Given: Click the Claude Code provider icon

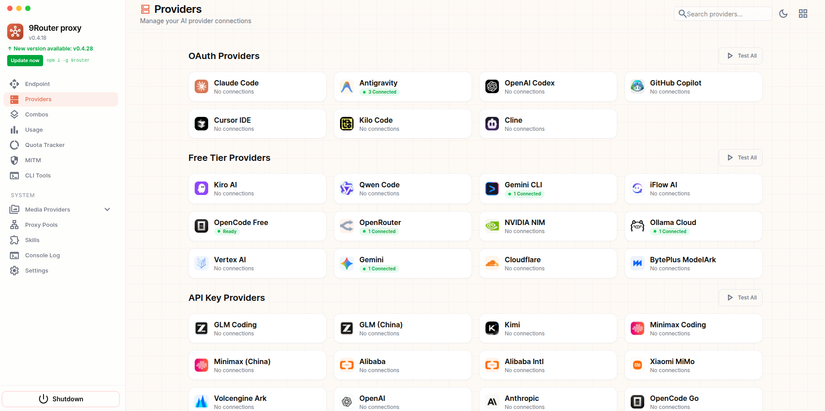Looking at the screenshot, I should coord(202,87).
